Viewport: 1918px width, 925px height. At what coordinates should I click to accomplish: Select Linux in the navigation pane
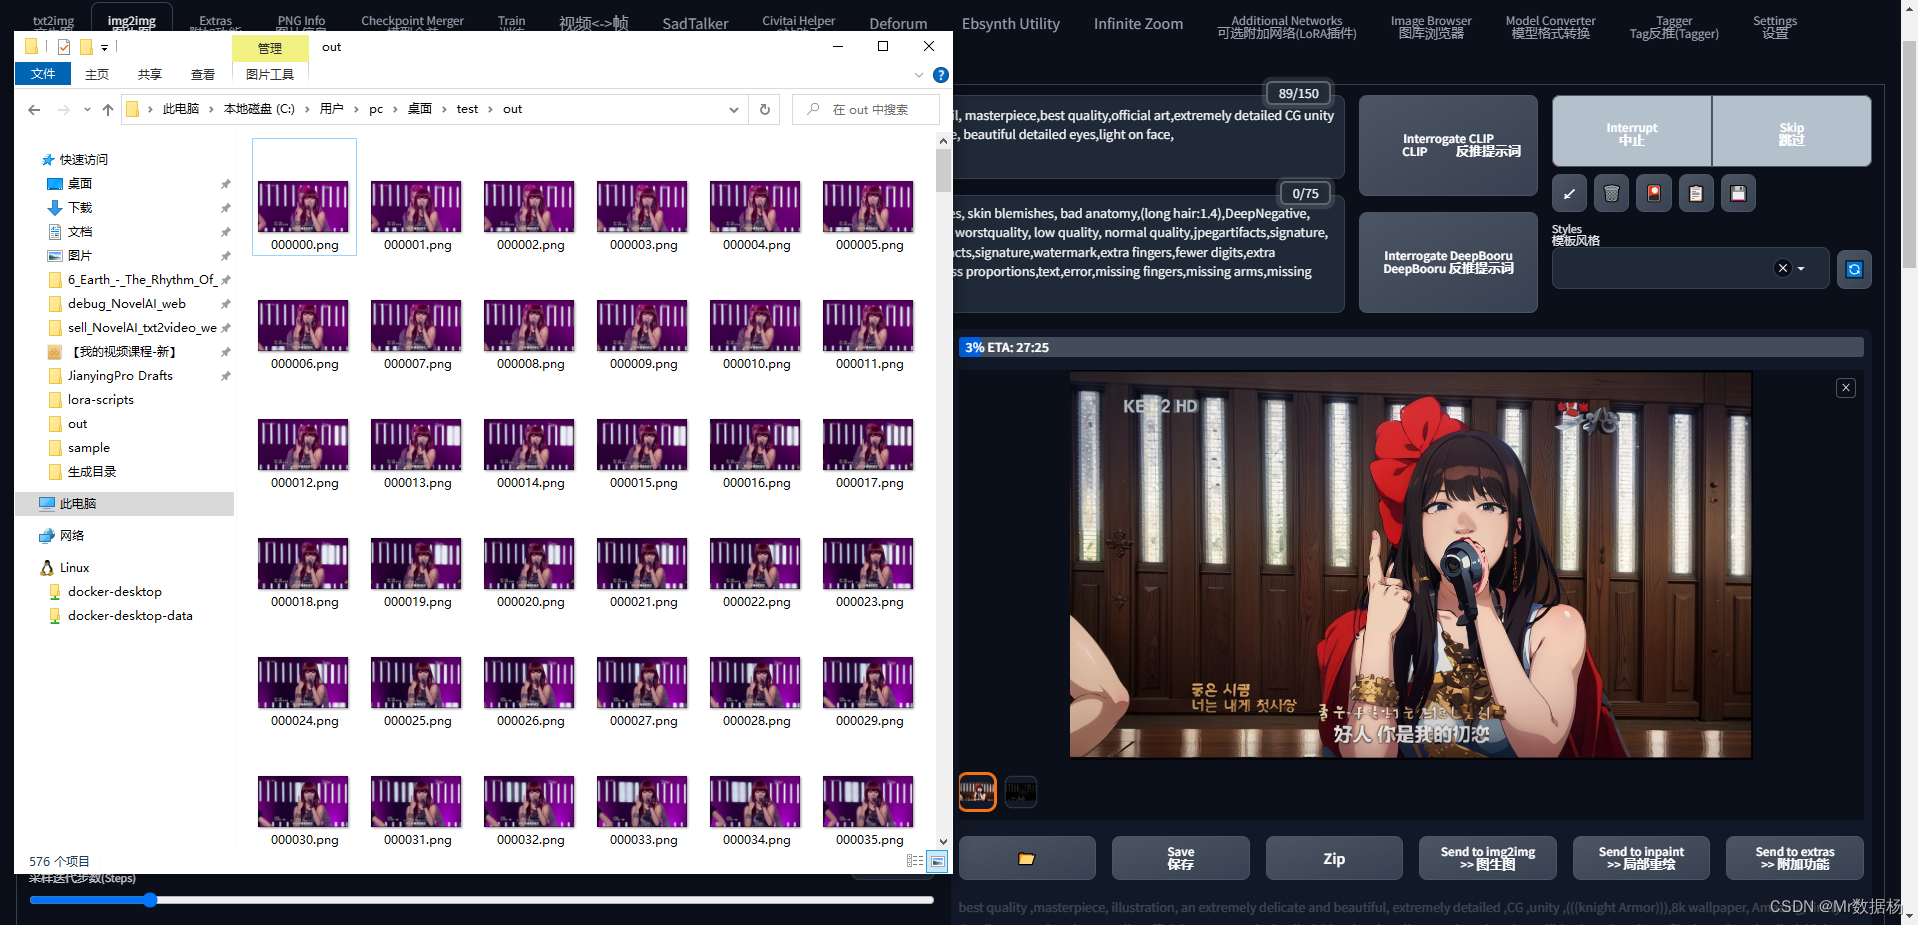74,568
